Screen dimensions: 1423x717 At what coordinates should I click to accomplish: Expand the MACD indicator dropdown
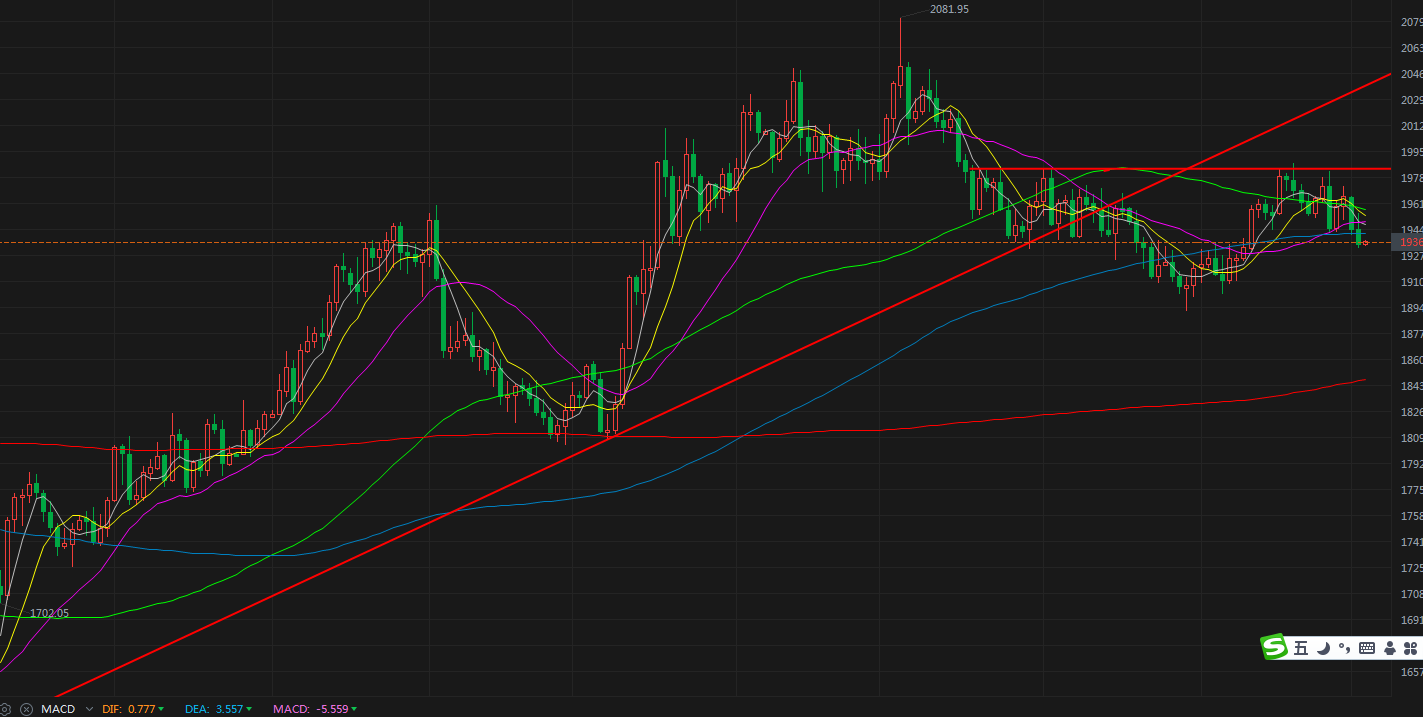pyautogui.click(x=89, y=709)
